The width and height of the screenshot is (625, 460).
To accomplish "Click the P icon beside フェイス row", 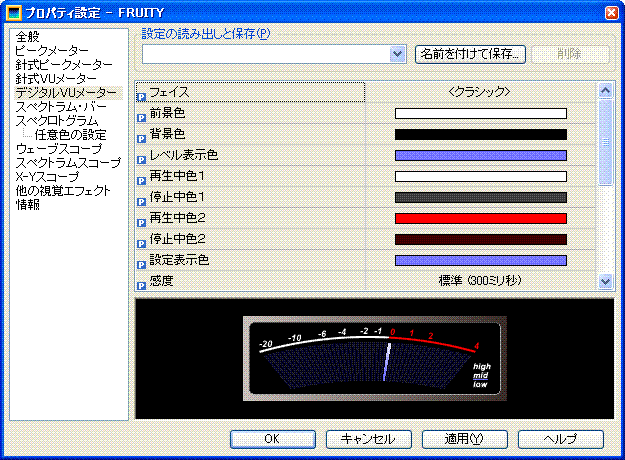I will point(141,93).
